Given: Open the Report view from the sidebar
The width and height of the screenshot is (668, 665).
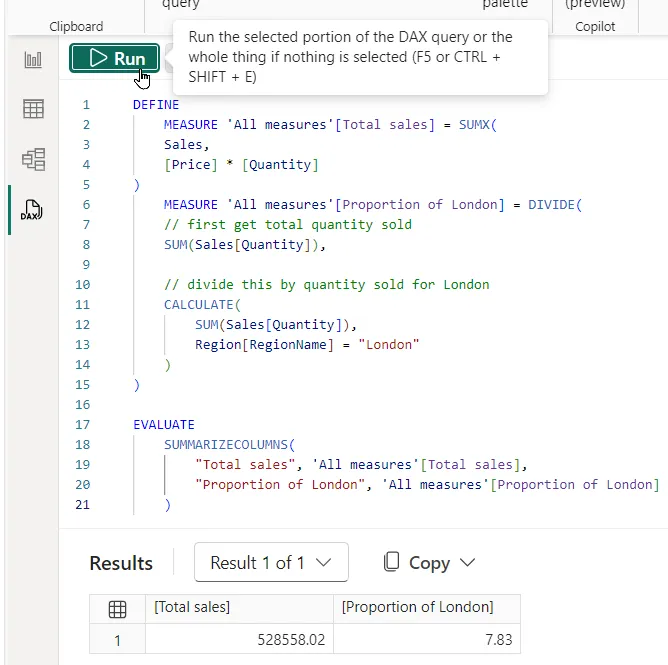Looking at the screenshot, I should click(x=33, y=60).
